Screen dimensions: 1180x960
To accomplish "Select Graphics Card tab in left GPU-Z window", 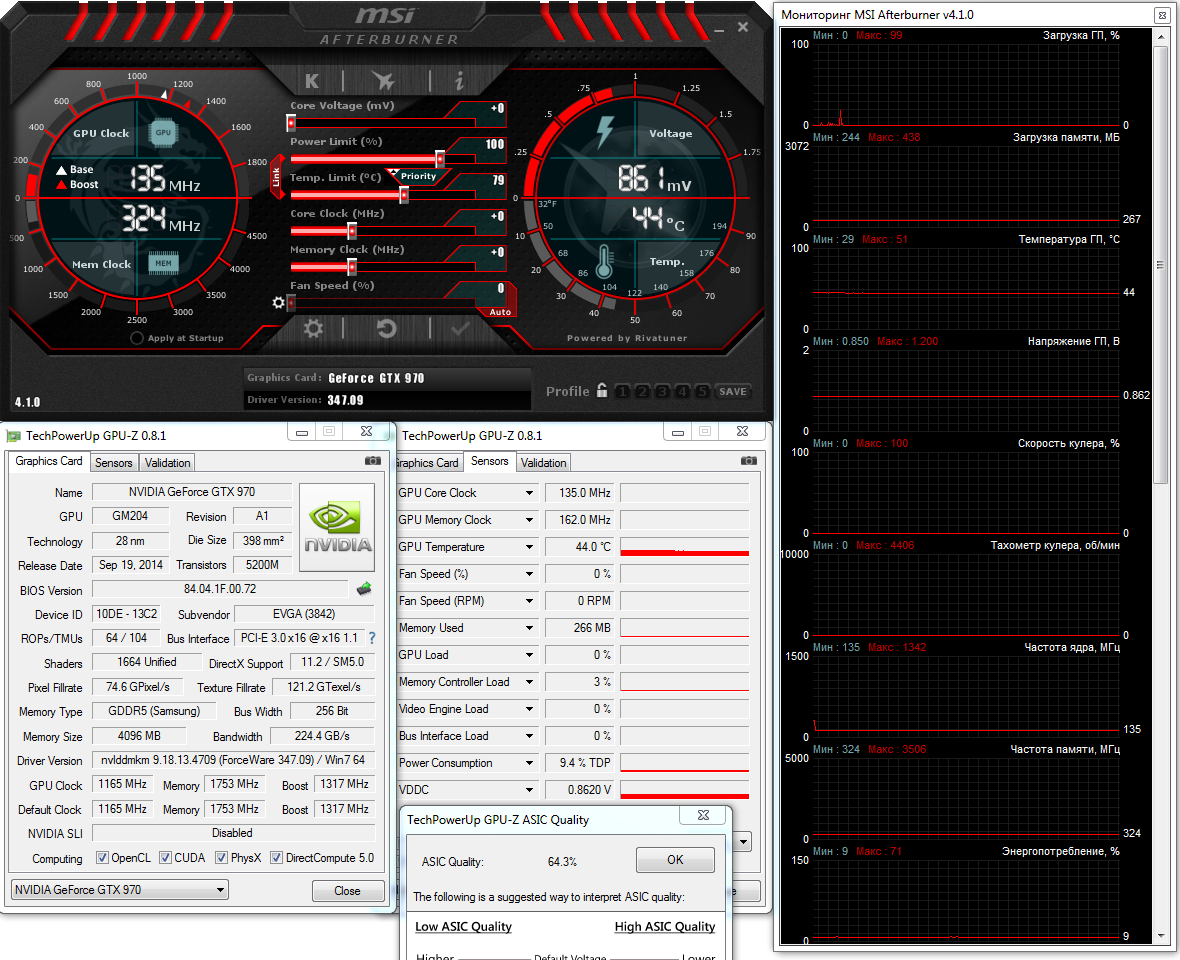I will point(48,461).
